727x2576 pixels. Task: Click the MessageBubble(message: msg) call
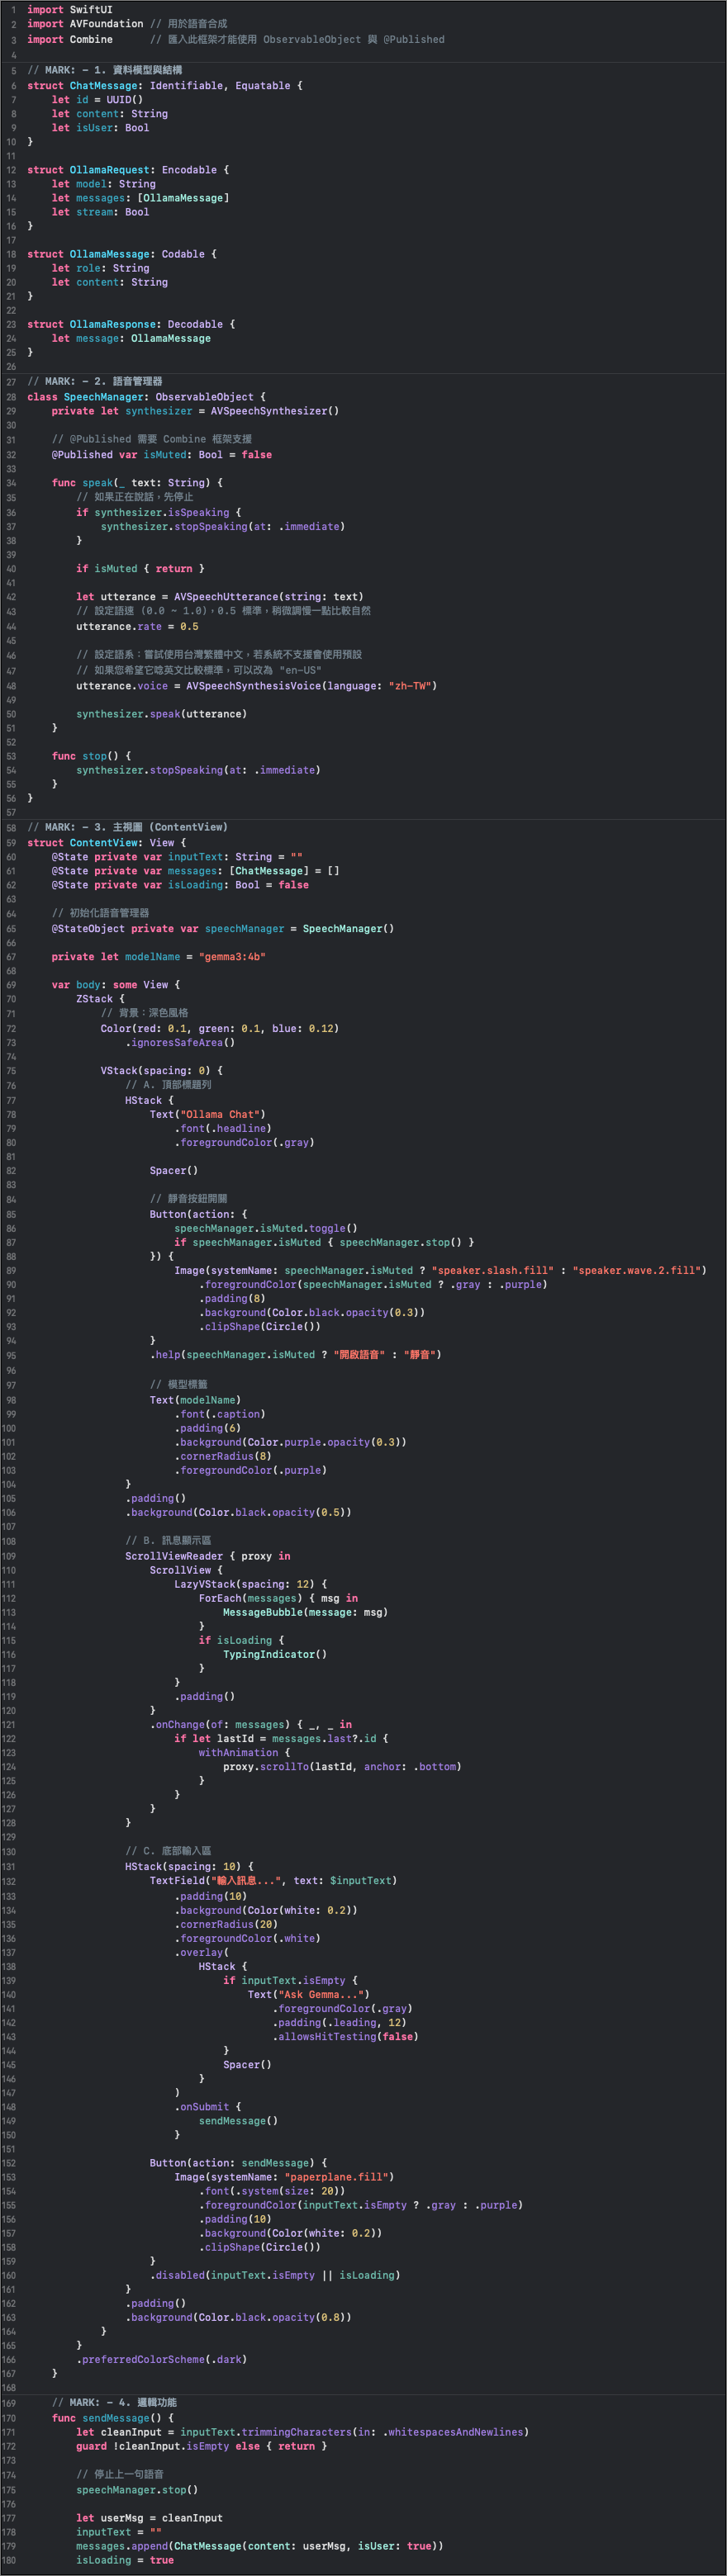click(x=304, y=1612)
